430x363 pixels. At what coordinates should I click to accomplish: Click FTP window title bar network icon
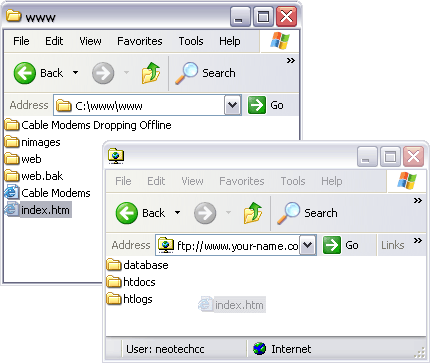(x=116, y=156)
